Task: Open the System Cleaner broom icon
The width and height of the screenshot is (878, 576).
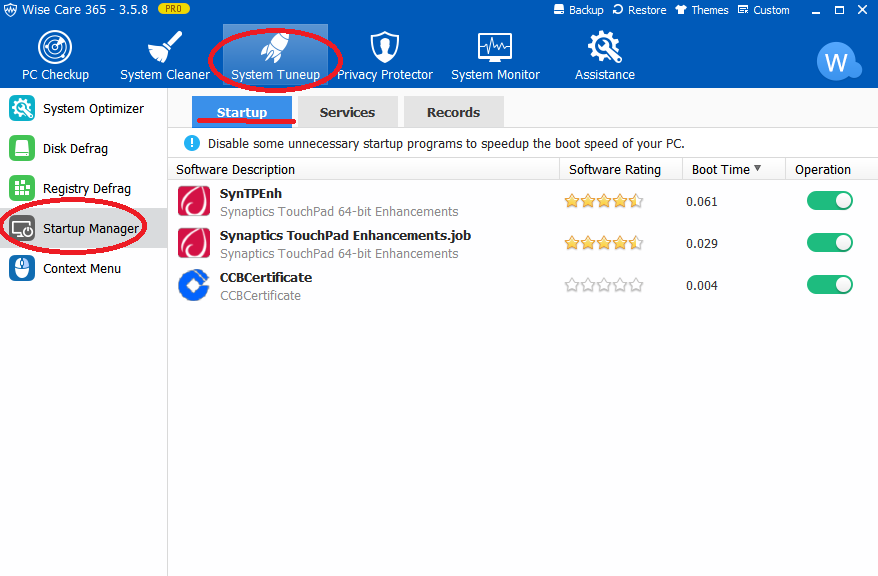Action: (165, 47)
